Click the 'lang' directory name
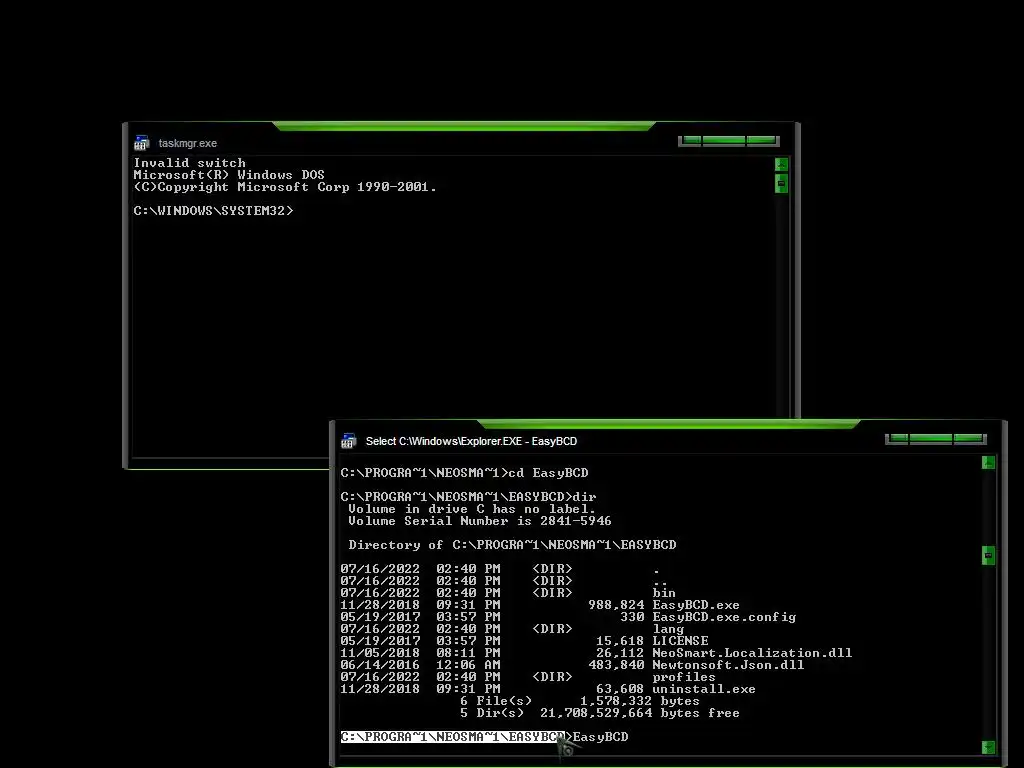Image resolution: width=1024 pixels, height=768 pixels. pos(668,629)
